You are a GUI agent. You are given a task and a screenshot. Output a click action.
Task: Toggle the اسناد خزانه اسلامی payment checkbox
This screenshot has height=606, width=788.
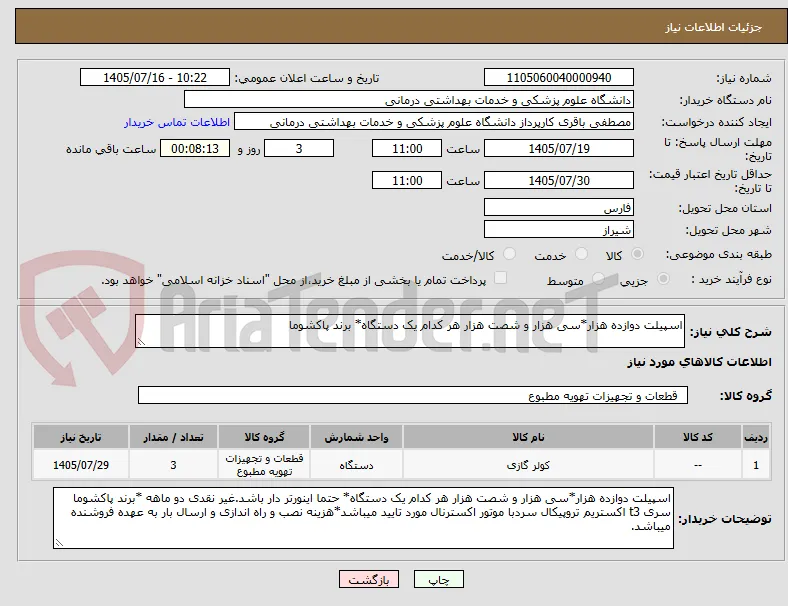point(501,278)
